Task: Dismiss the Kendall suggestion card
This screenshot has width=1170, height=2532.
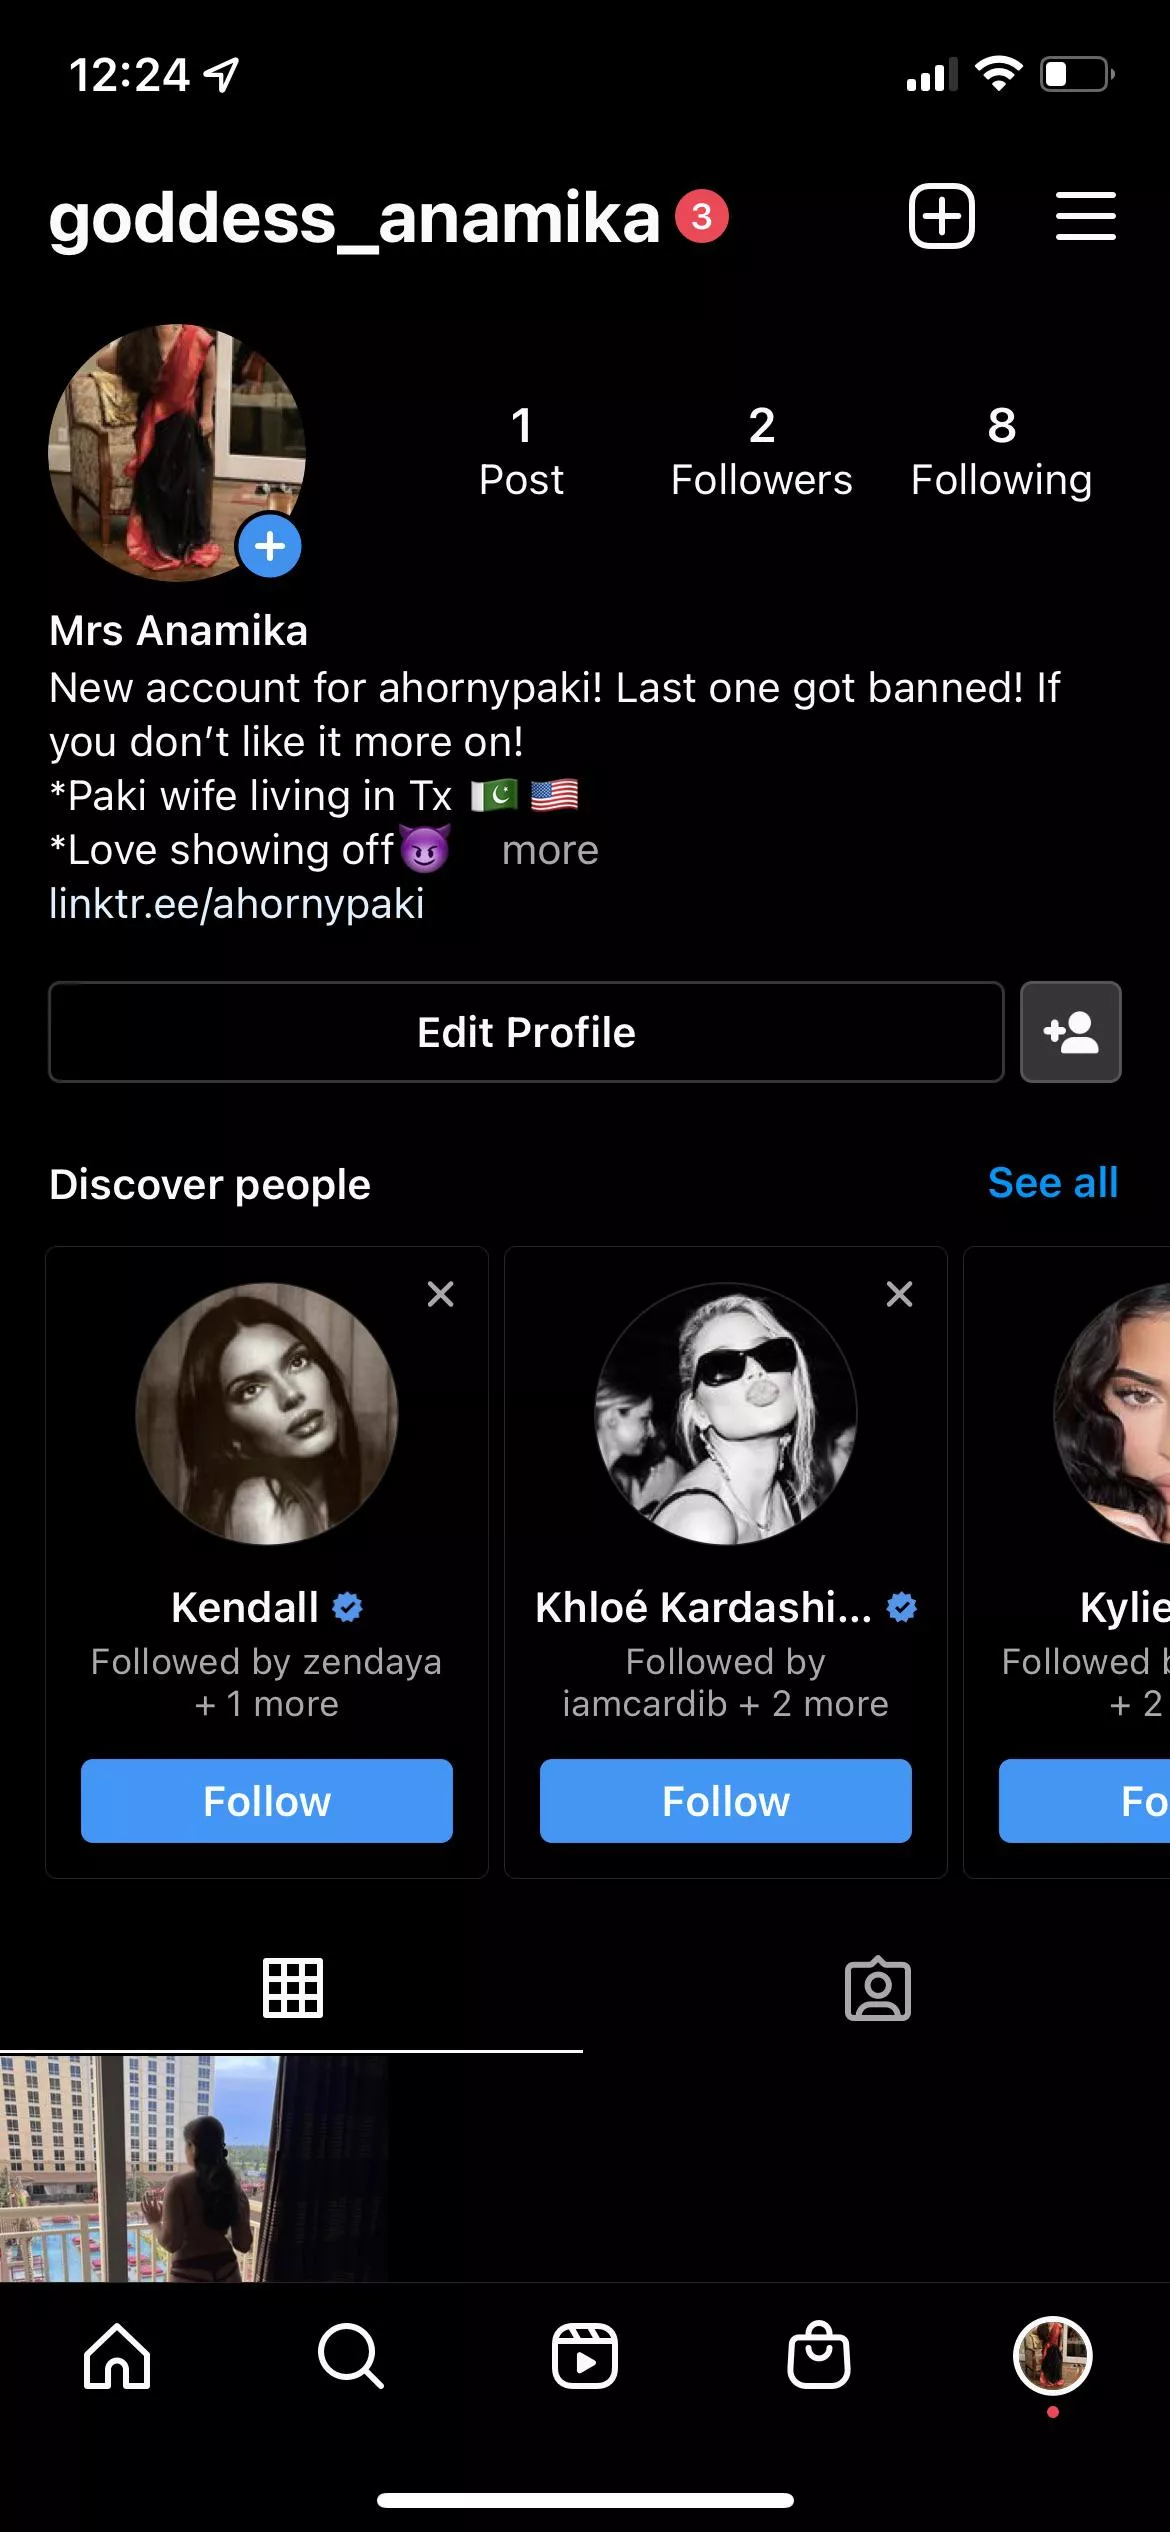Action: [440, 1294]
